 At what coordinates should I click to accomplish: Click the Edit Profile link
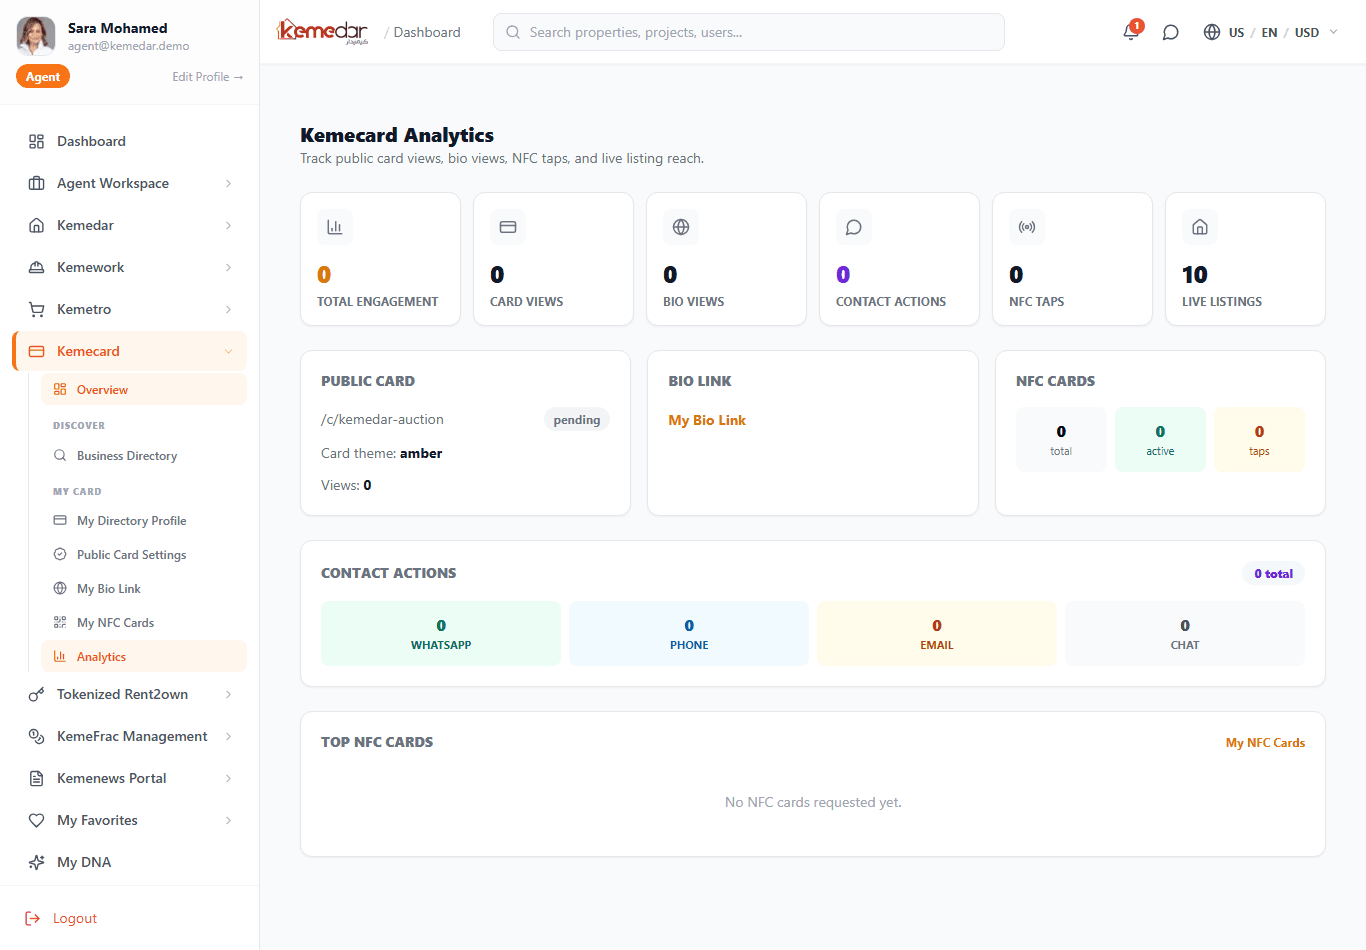(x=207, y=77)
